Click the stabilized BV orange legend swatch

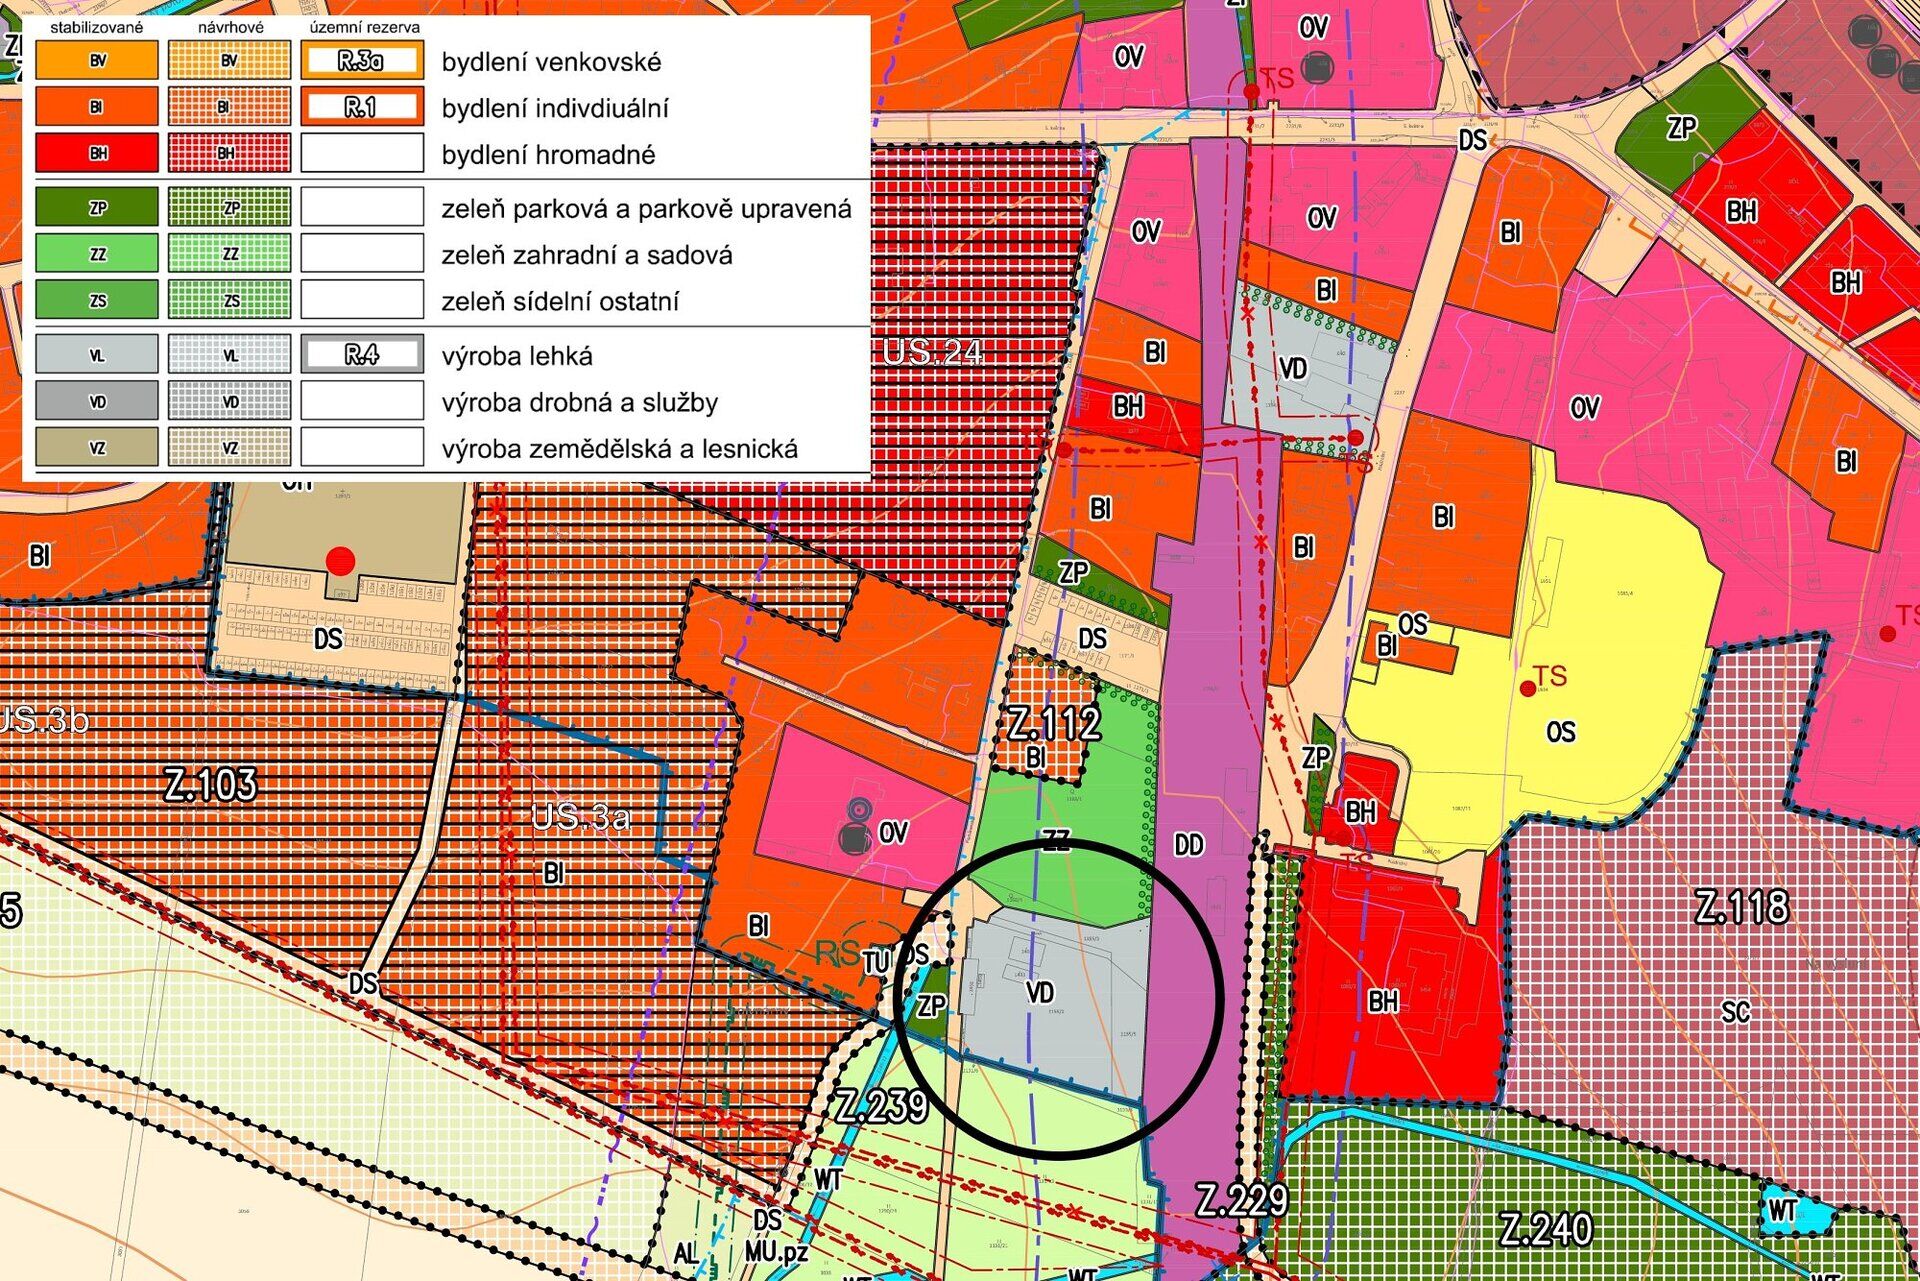pyautogui.click(x=97, y=60)
